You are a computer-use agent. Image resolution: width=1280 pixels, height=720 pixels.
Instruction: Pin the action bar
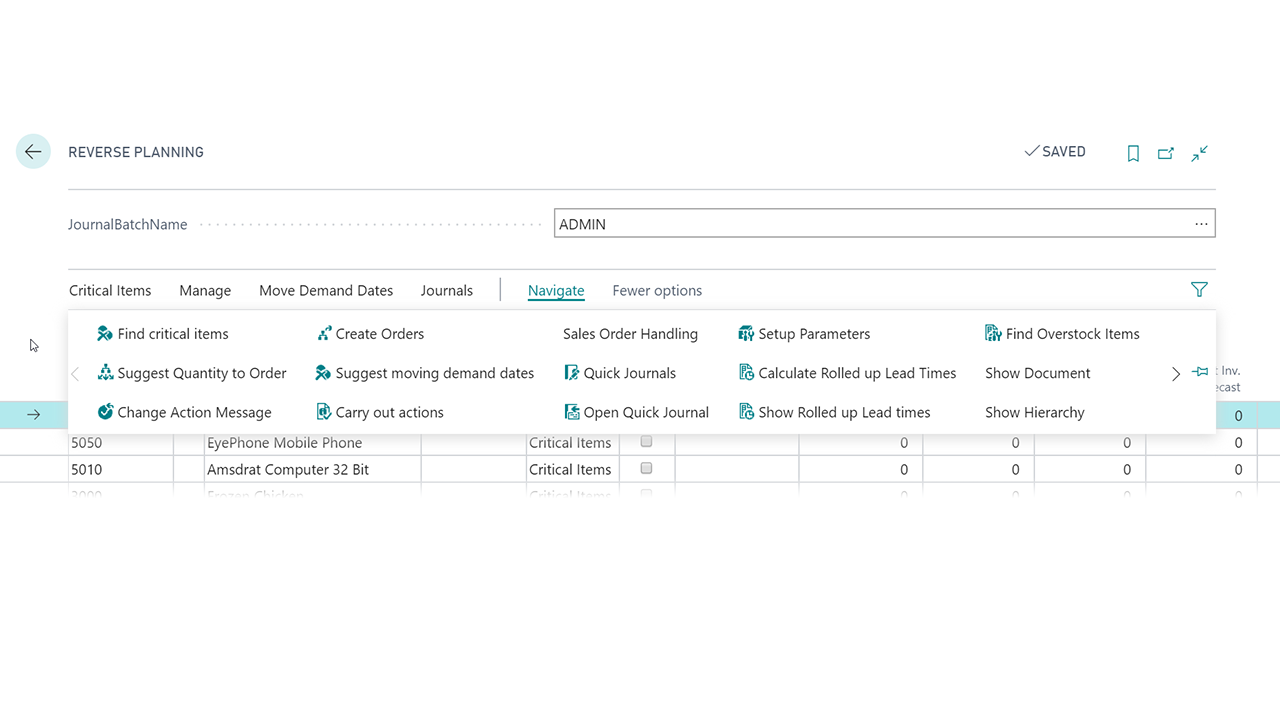(x=1200, y=372)
